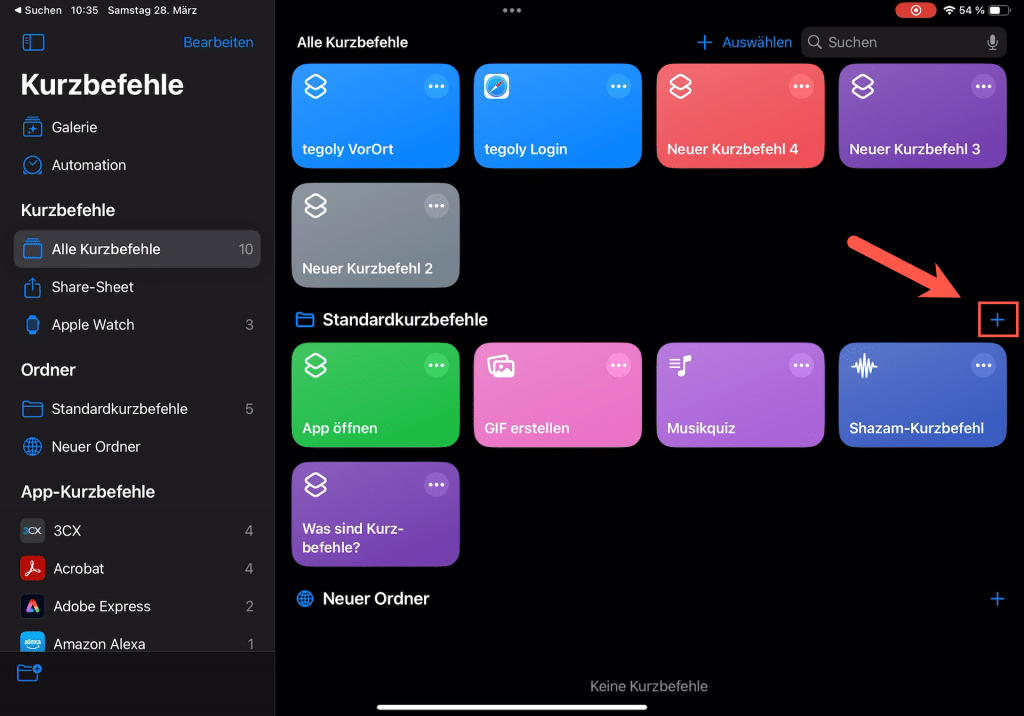The width and height of the screenshot is (1024, 716).
Task: Tap the Auswählen button
Action: (756, 42)
